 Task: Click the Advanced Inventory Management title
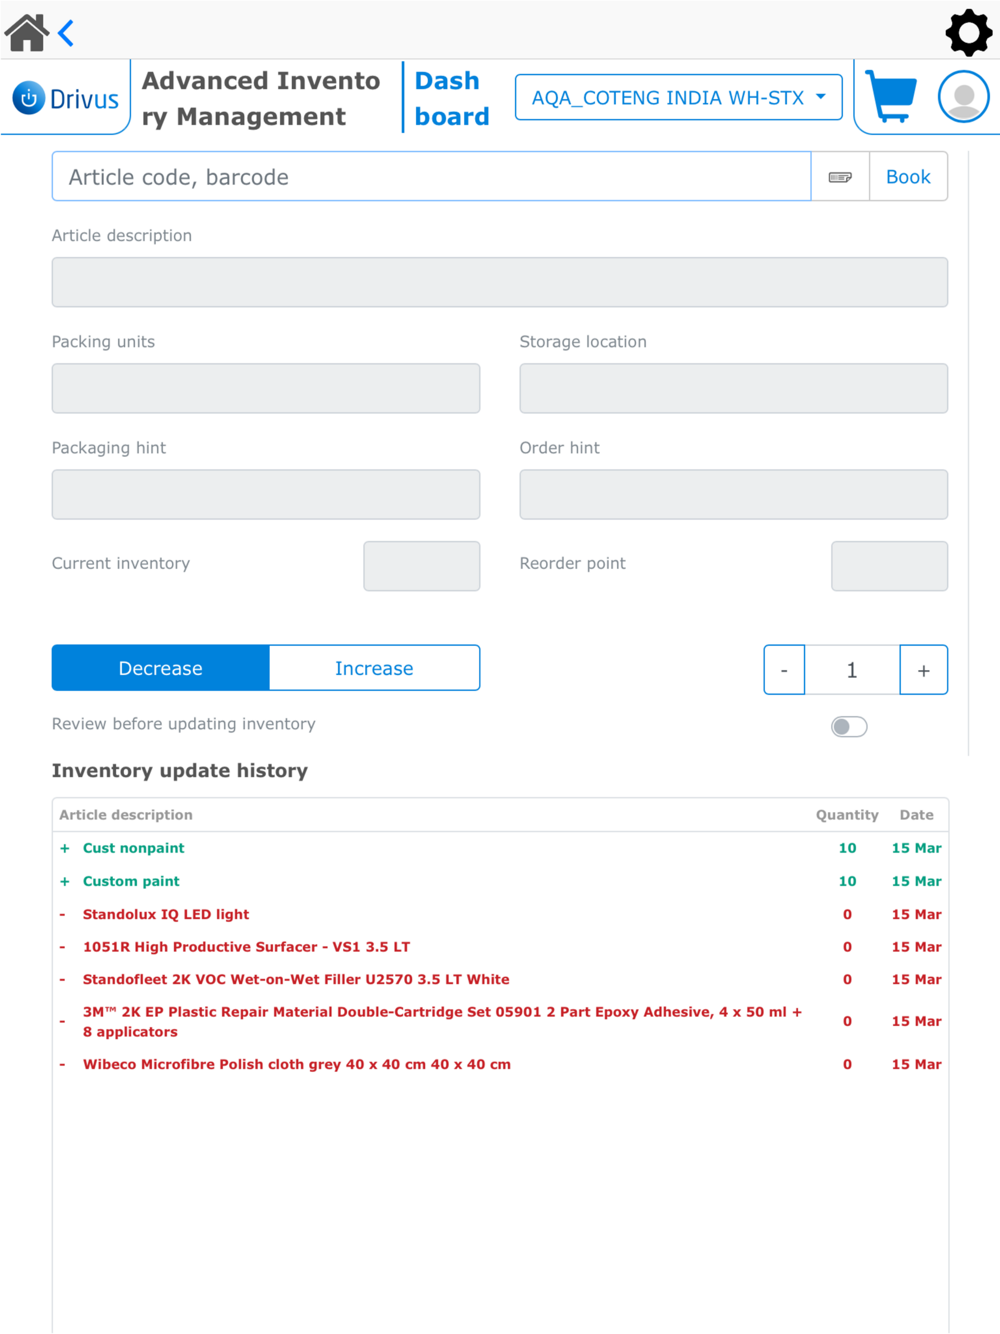pos(261,98)
